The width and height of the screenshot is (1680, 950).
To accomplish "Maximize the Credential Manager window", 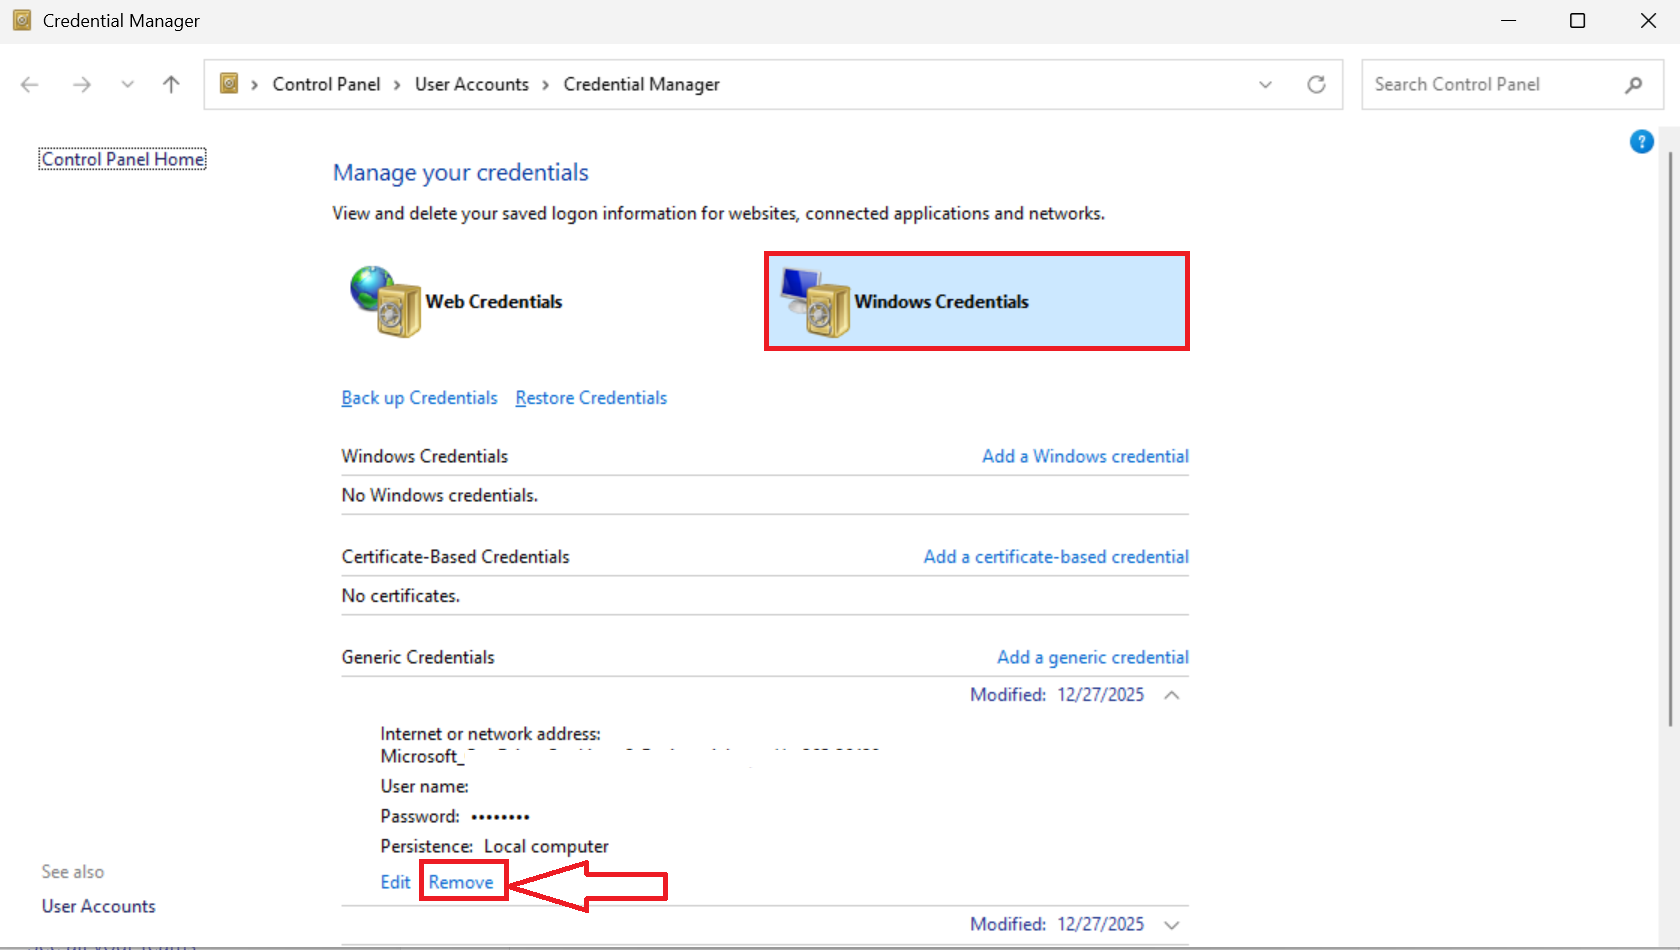I will coord(1578,21).
